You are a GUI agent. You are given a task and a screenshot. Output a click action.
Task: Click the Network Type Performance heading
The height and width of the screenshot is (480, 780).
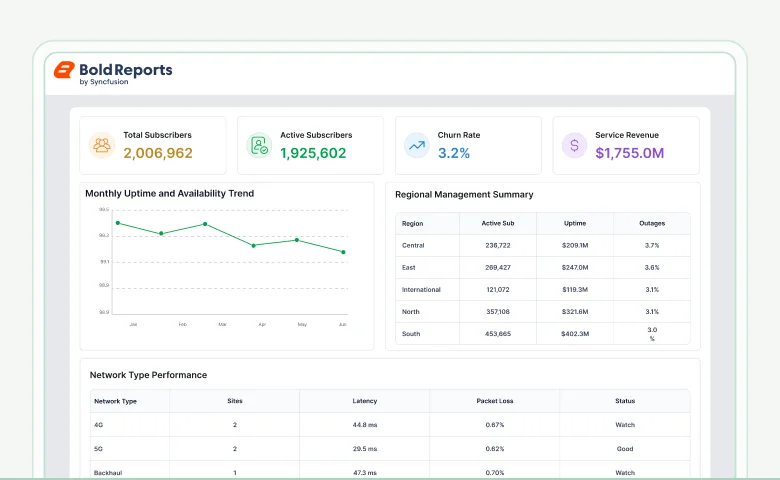[x=148, y=375]
